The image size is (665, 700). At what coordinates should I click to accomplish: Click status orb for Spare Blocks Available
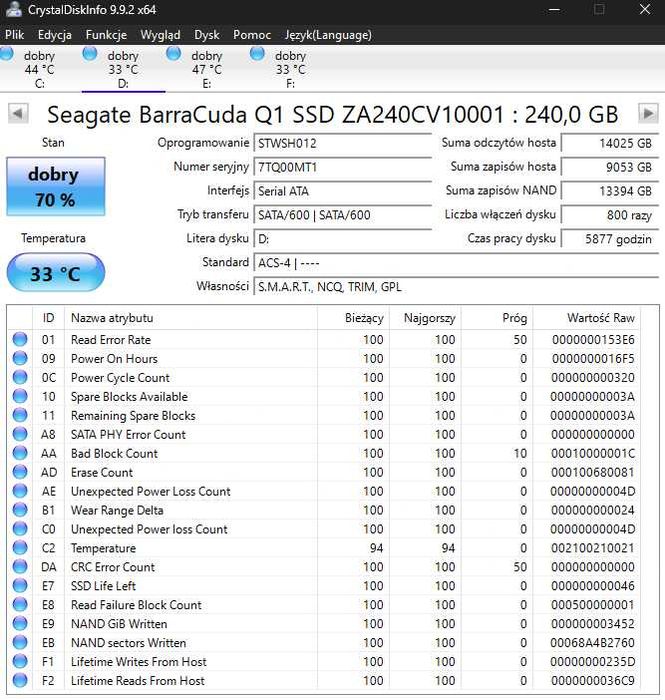[20, 396]
